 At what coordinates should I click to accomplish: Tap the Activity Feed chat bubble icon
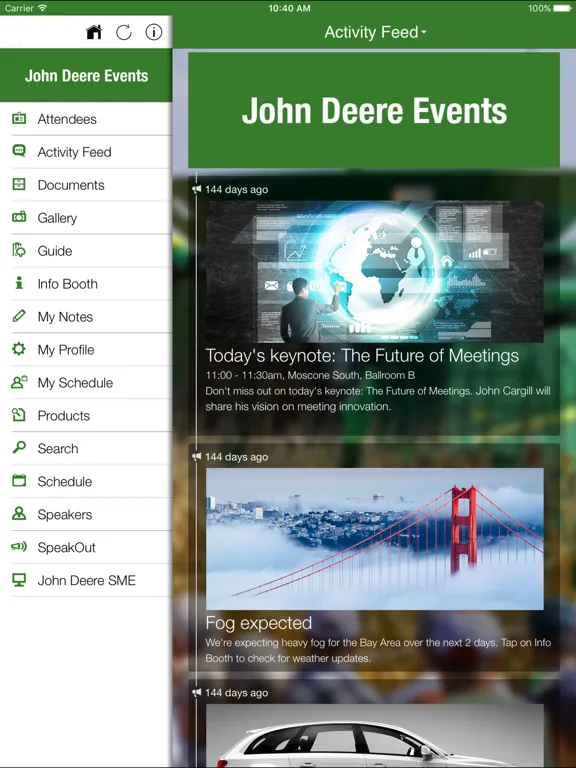[x=19, y=151]
